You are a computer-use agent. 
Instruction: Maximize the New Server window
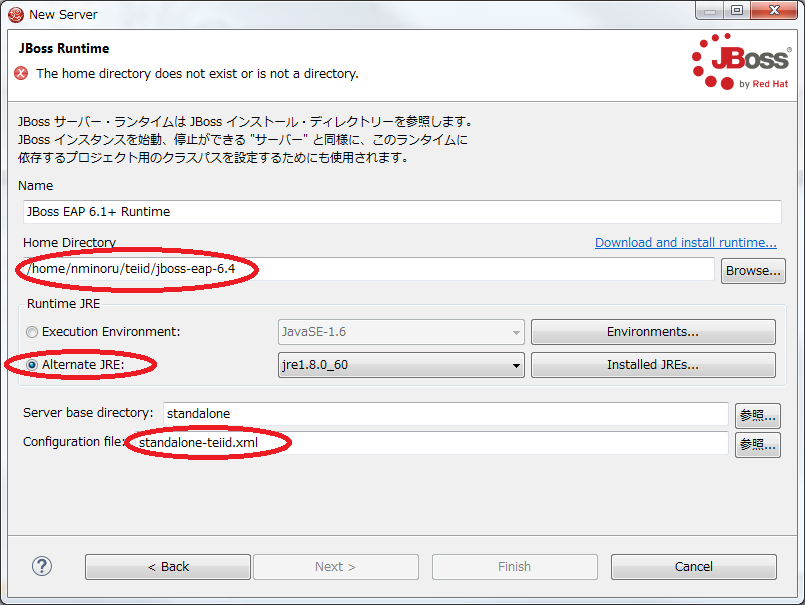click(x=737, y=10)
